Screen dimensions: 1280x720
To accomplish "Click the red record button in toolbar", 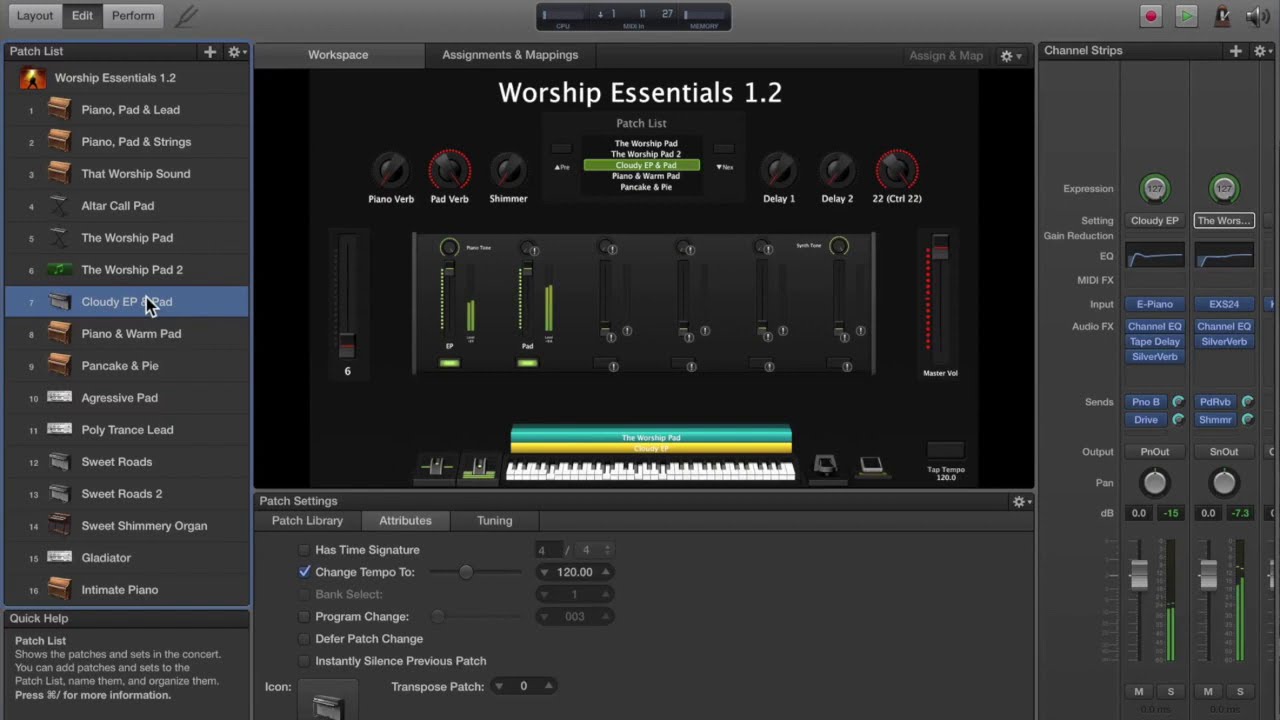I will pos(1151,16).
